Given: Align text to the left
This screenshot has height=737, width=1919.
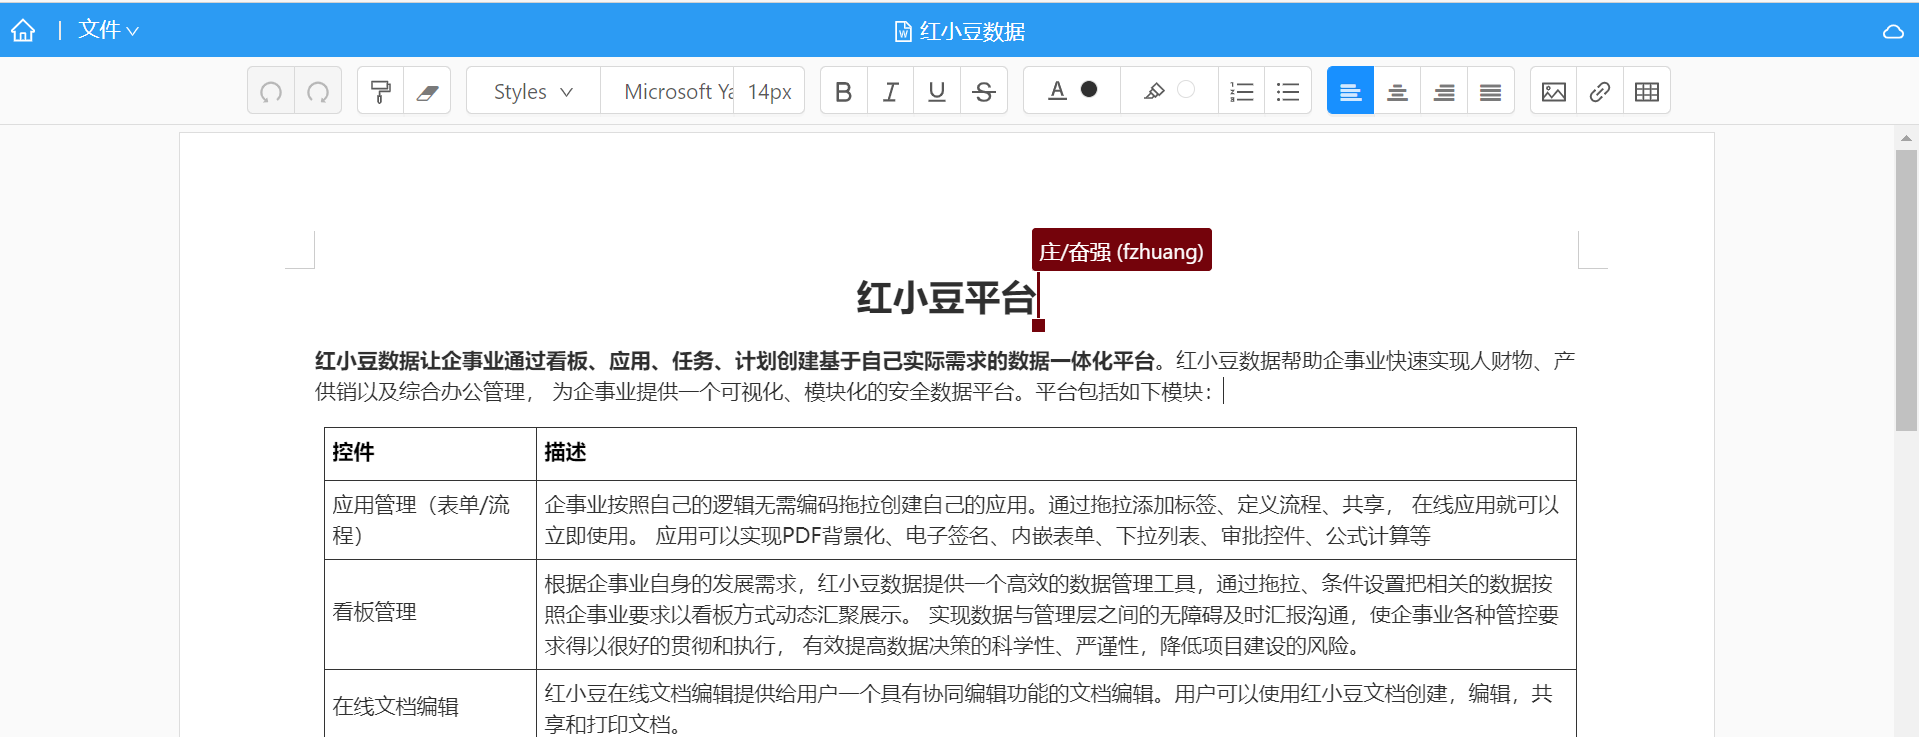Looking at the screenshot, I should click(x=1350, y=92).
